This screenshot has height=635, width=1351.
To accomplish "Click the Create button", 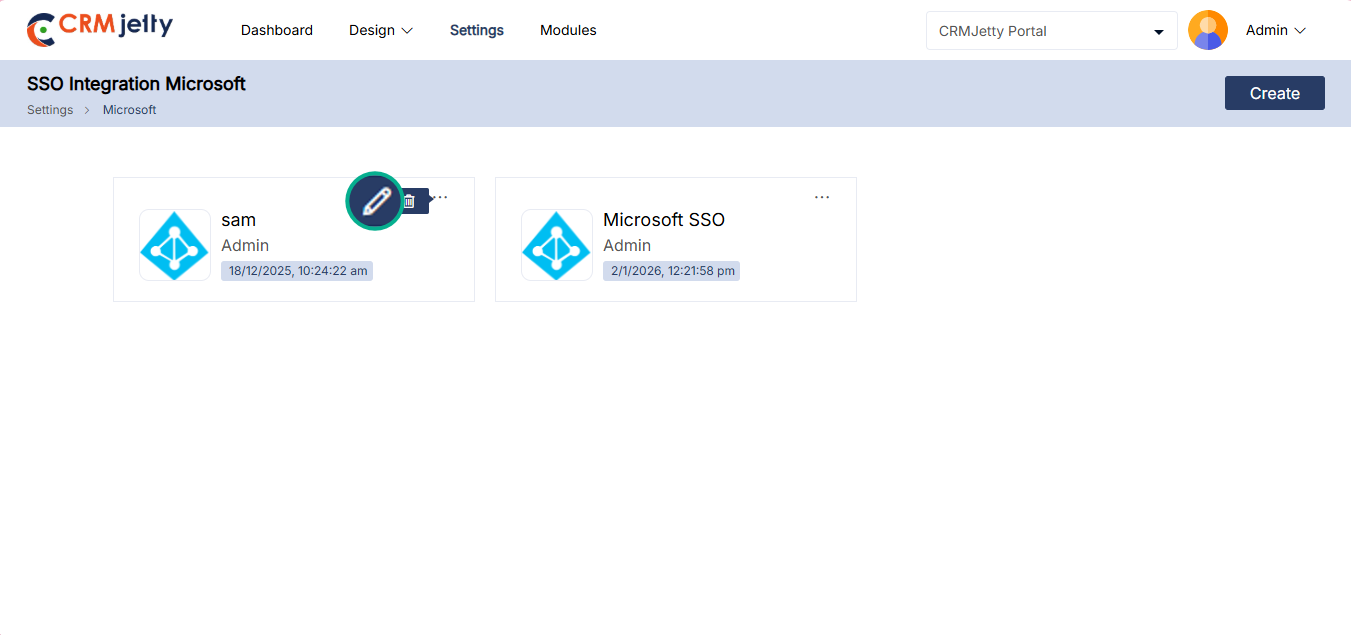I will tap(1275, 93).
